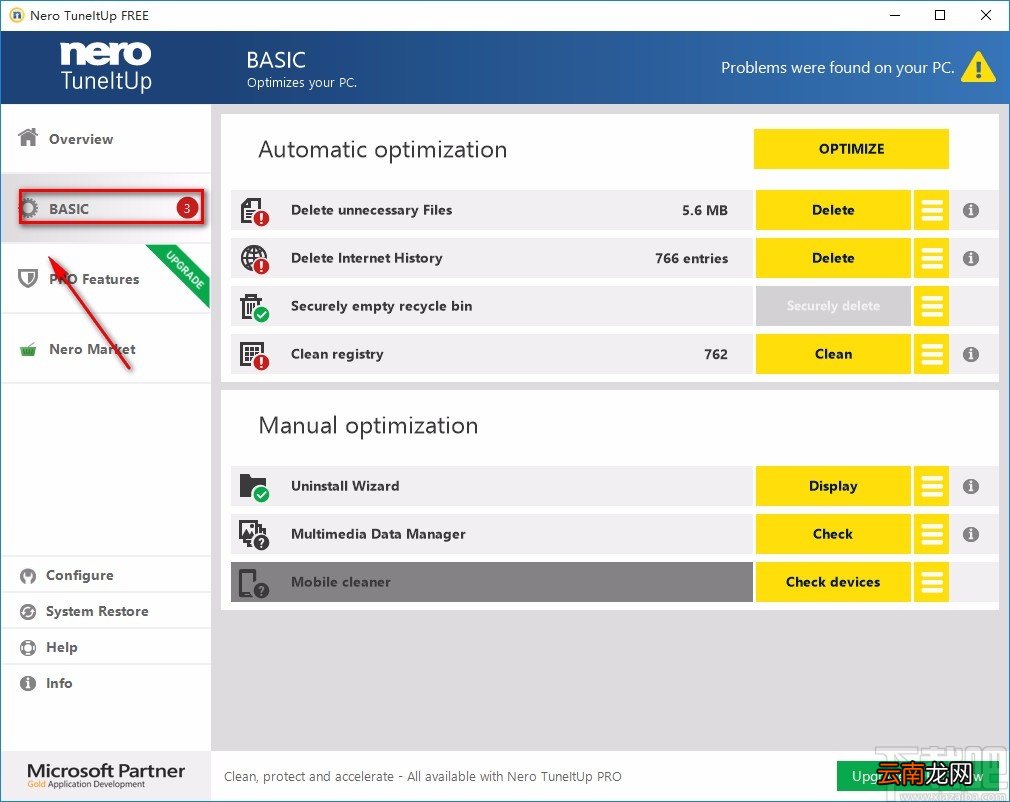Click the 'Manual optimization' heading

(x=368, y=426)
